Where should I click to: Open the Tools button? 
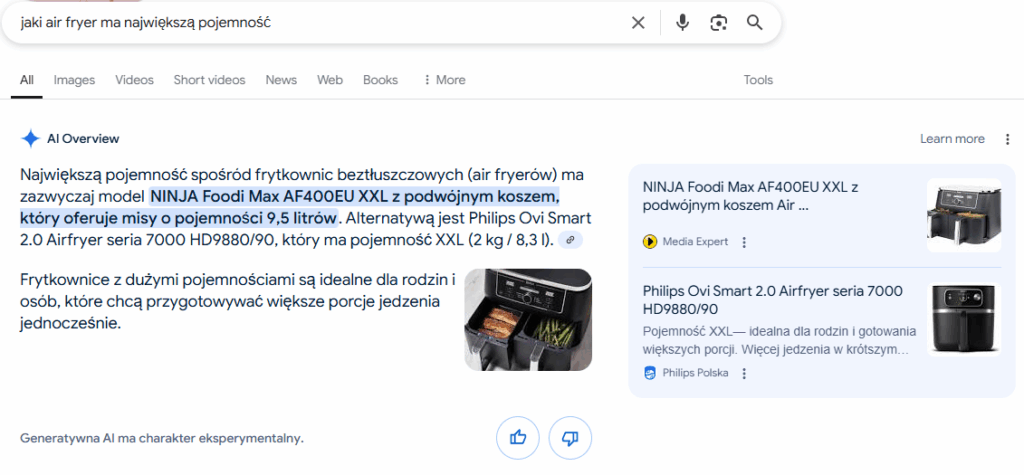point(758,80)
